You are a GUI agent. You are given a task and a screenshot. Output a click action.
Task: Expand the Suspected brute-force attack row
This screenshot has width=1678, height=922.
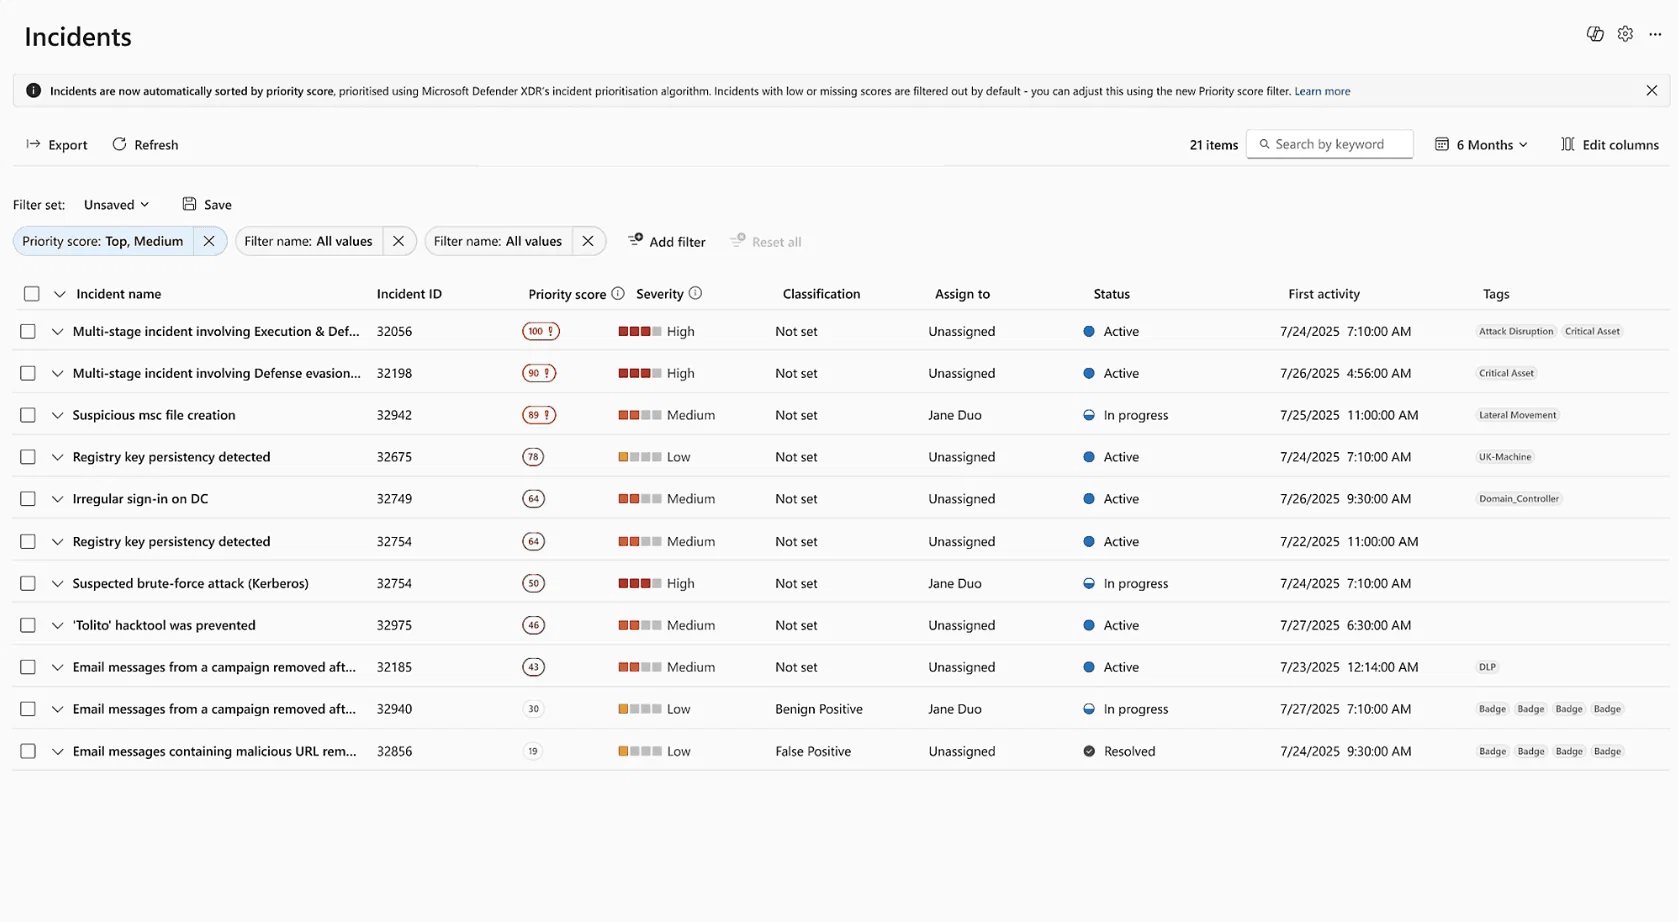pos(57,584)
